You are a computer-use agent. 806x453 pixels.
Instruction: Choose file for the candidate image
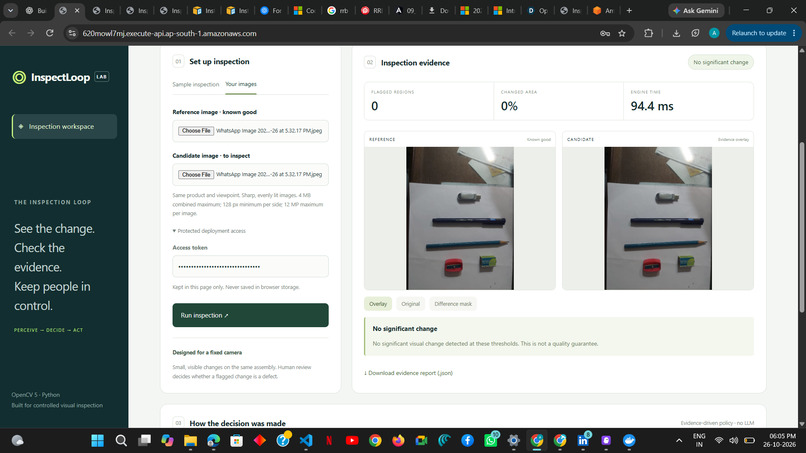[x=196, y=174]
